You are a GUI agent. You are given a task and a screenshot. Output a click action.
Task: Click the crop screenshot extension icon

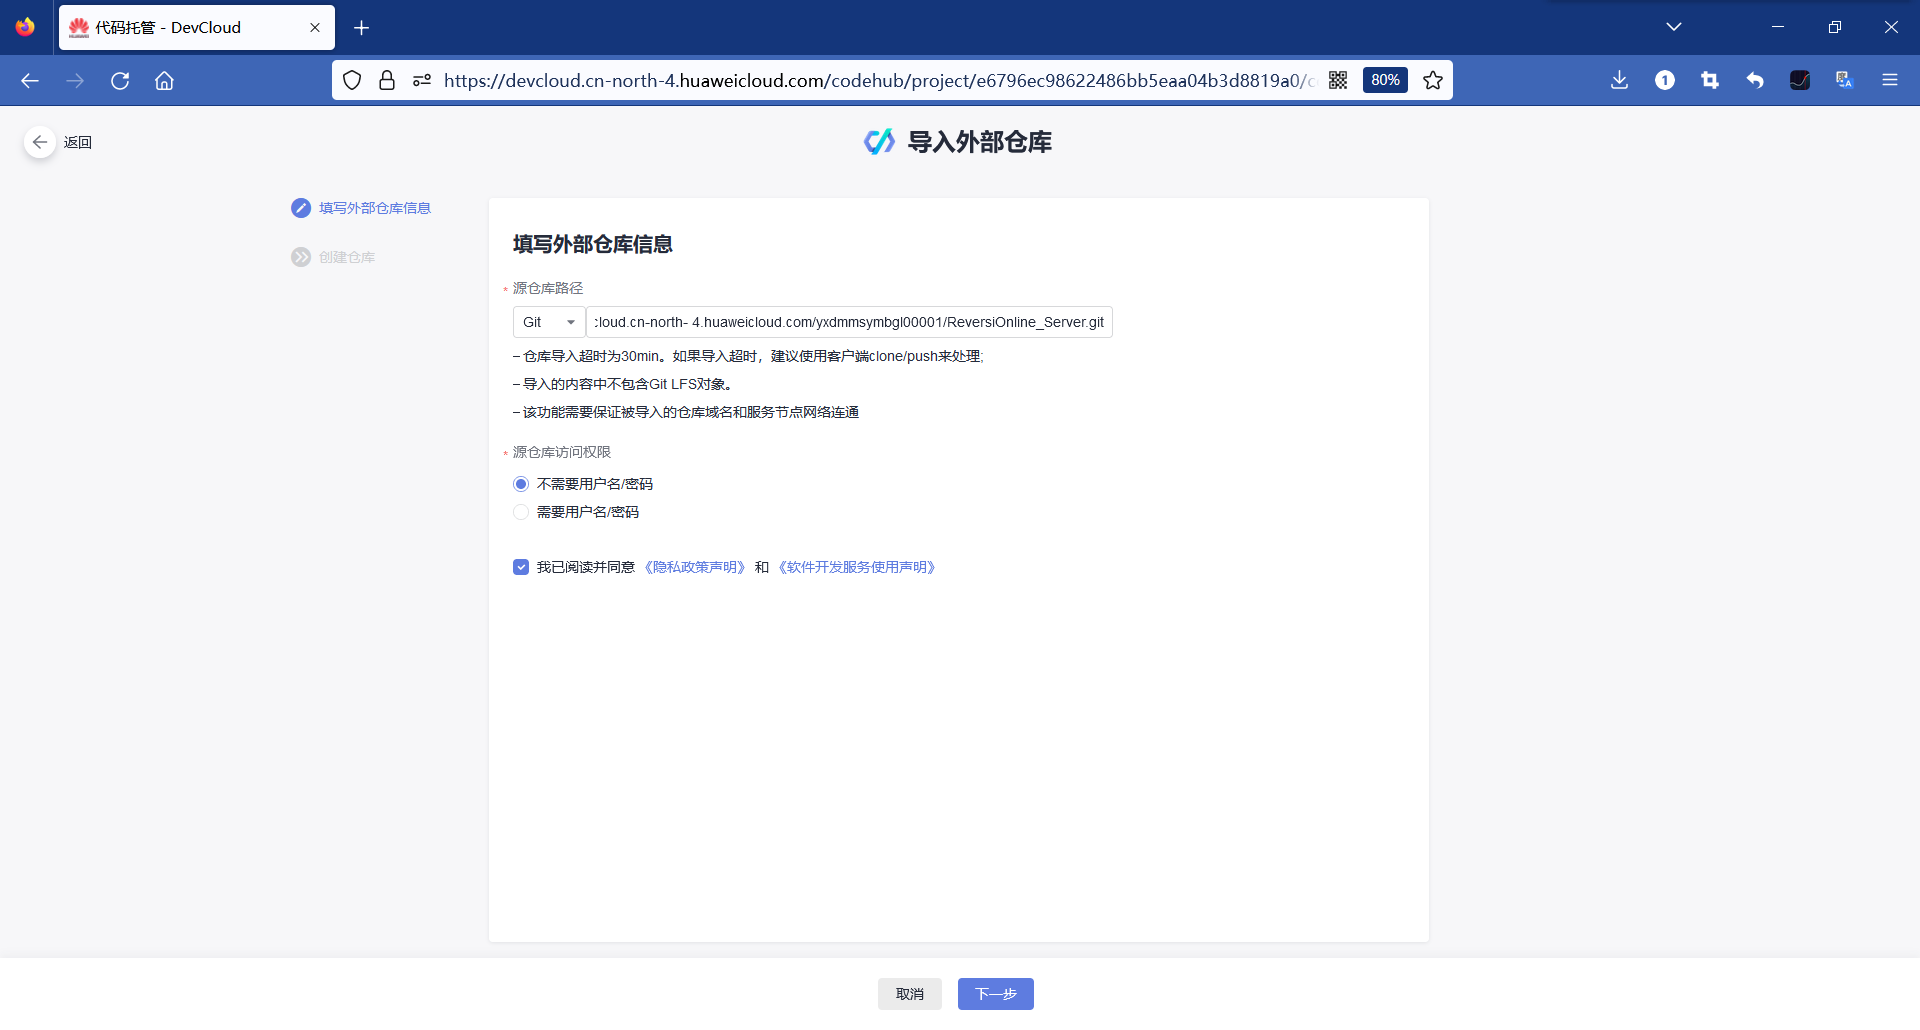1710,80
